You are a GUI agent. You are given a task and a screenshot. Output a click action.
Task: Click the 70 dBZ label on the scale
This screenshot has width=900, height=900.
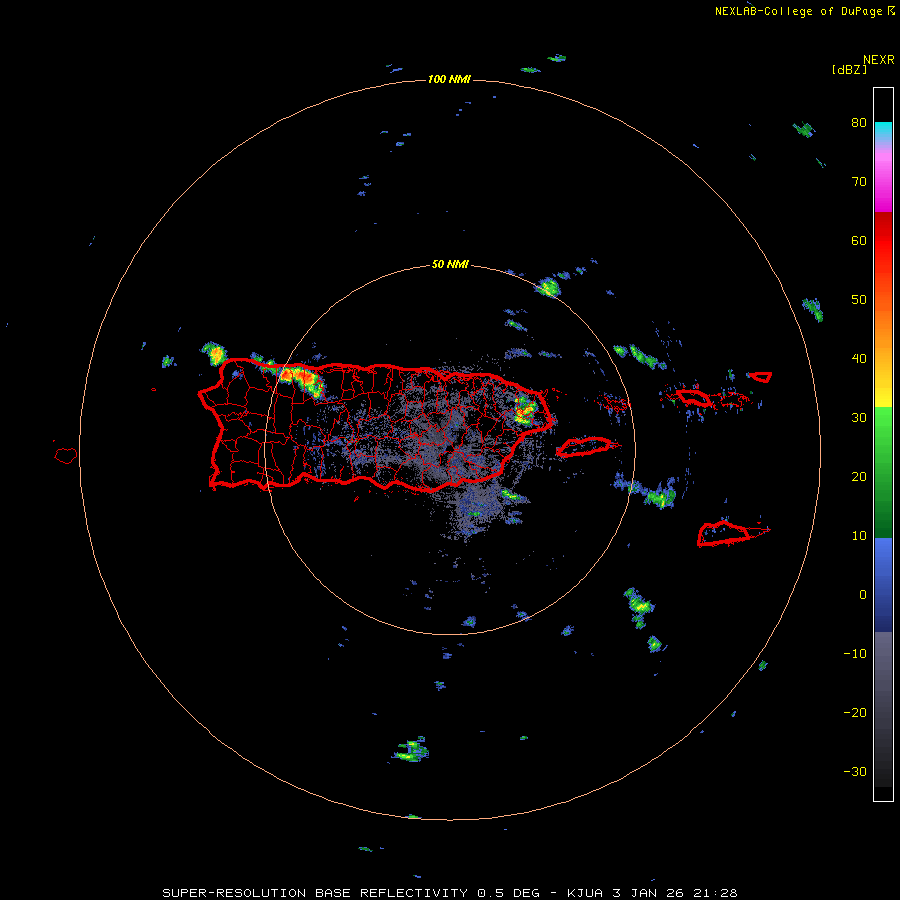(859, 181)
